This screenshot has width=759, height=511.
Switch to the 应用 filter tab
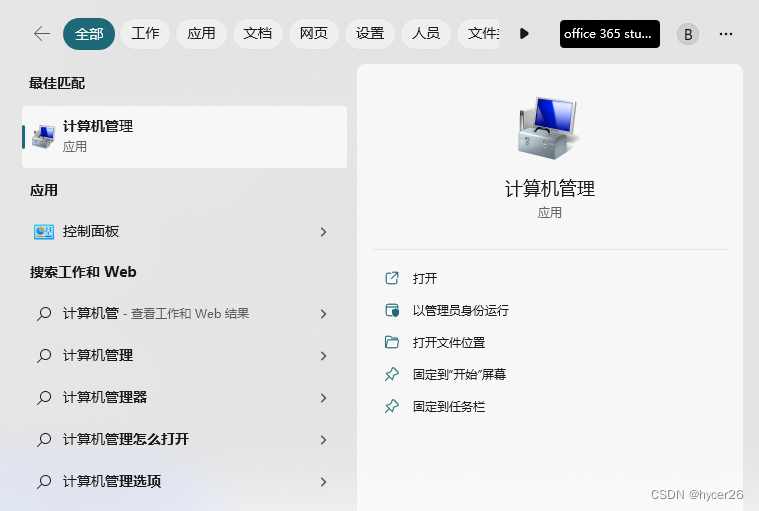coord(201,34)
